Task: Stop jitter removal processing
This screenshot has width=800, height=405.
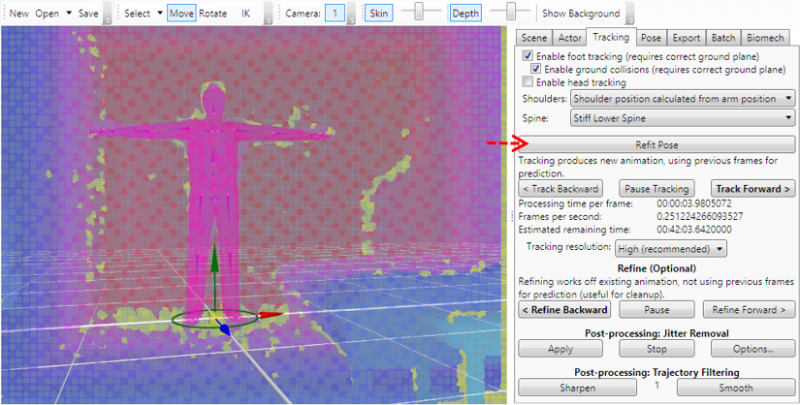Action: tap(657, 349)
